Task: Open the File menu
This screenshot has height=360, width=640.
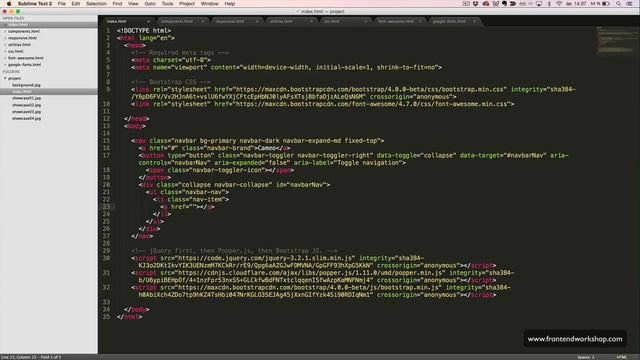Action: tap(62, 4)
